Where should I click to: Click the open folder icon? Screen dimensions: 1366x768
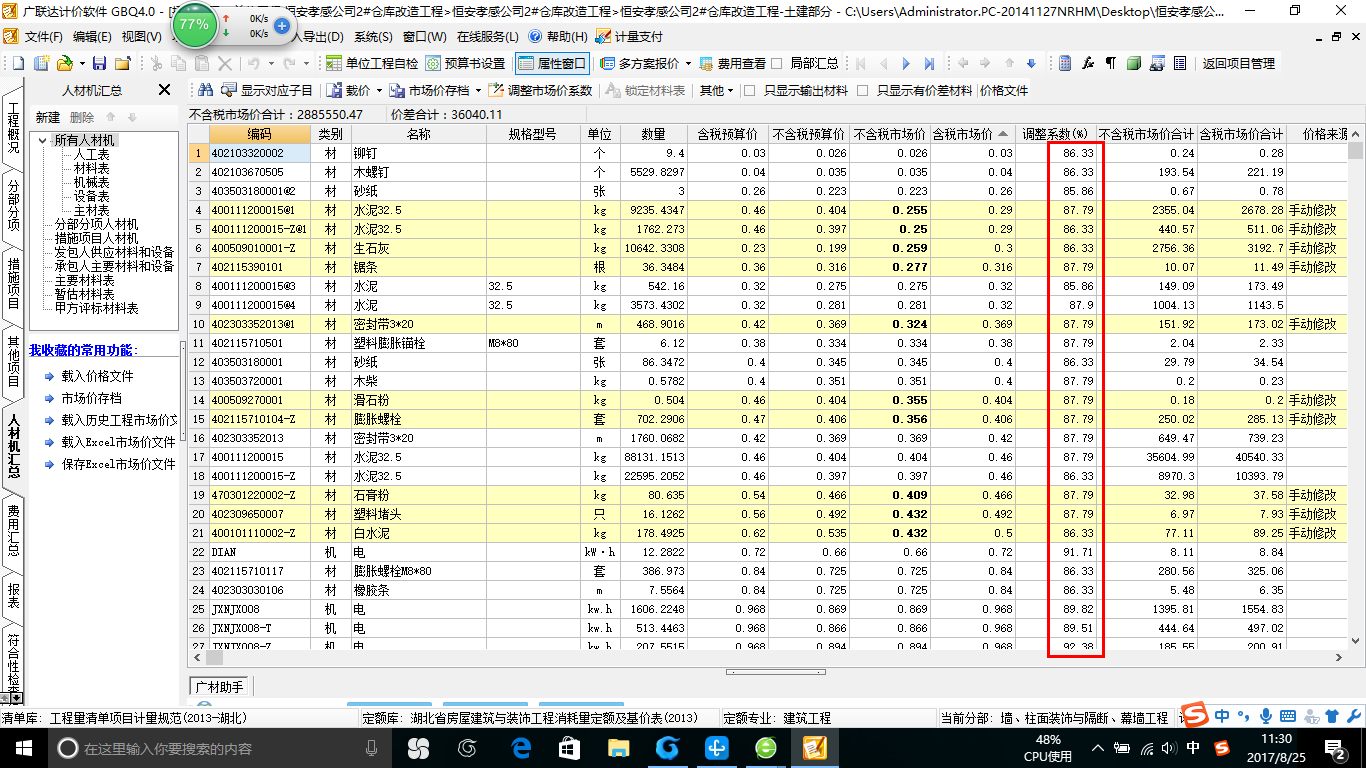(63, 63)
